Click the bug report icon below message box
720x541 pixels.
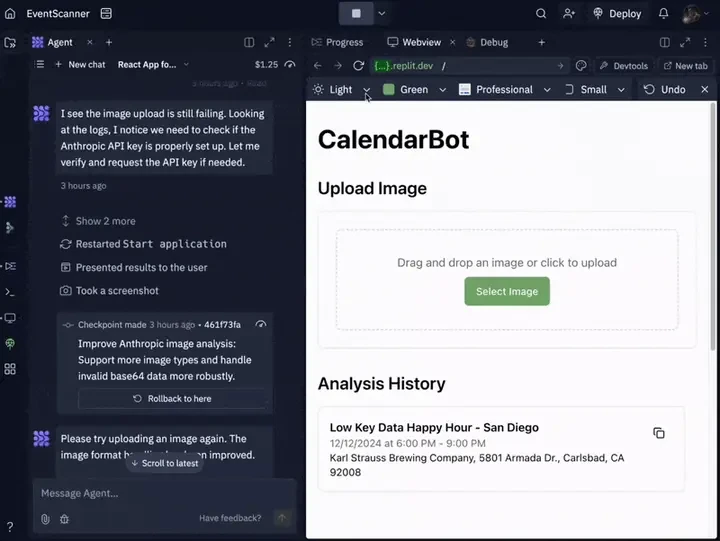(x=64, y=519)
